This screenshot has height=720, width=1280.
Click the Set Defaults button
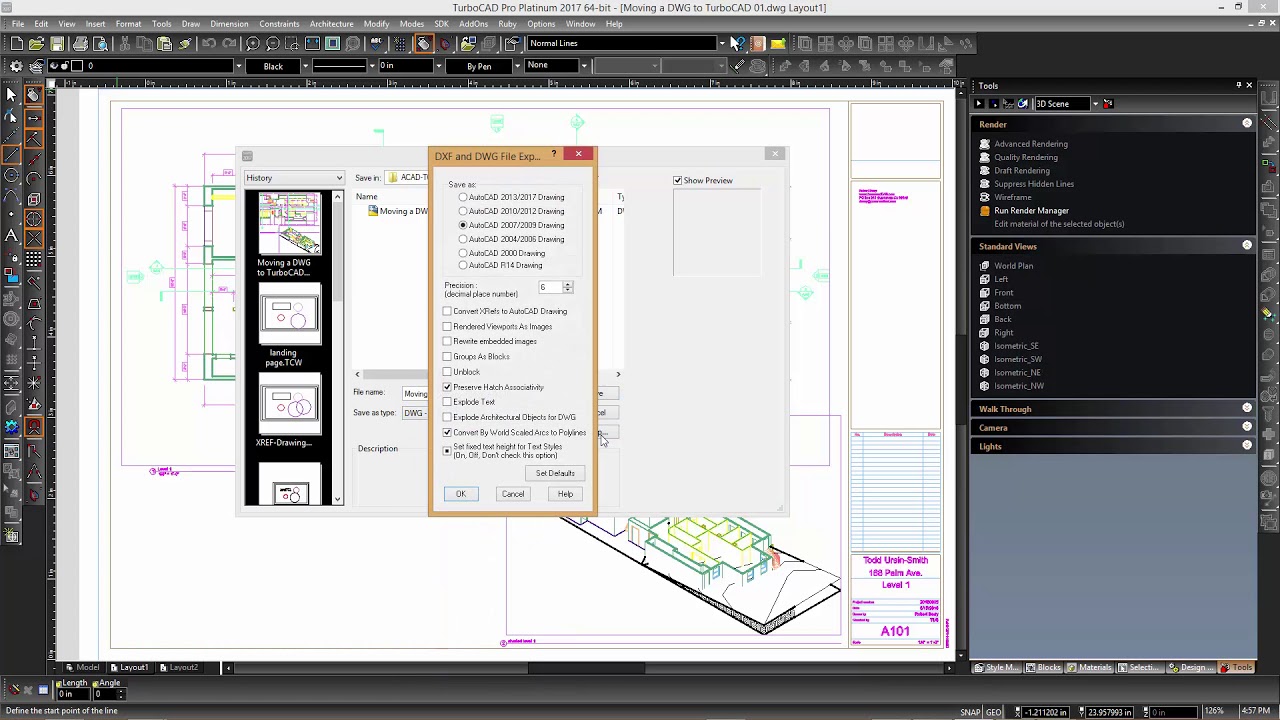point(555,473)
